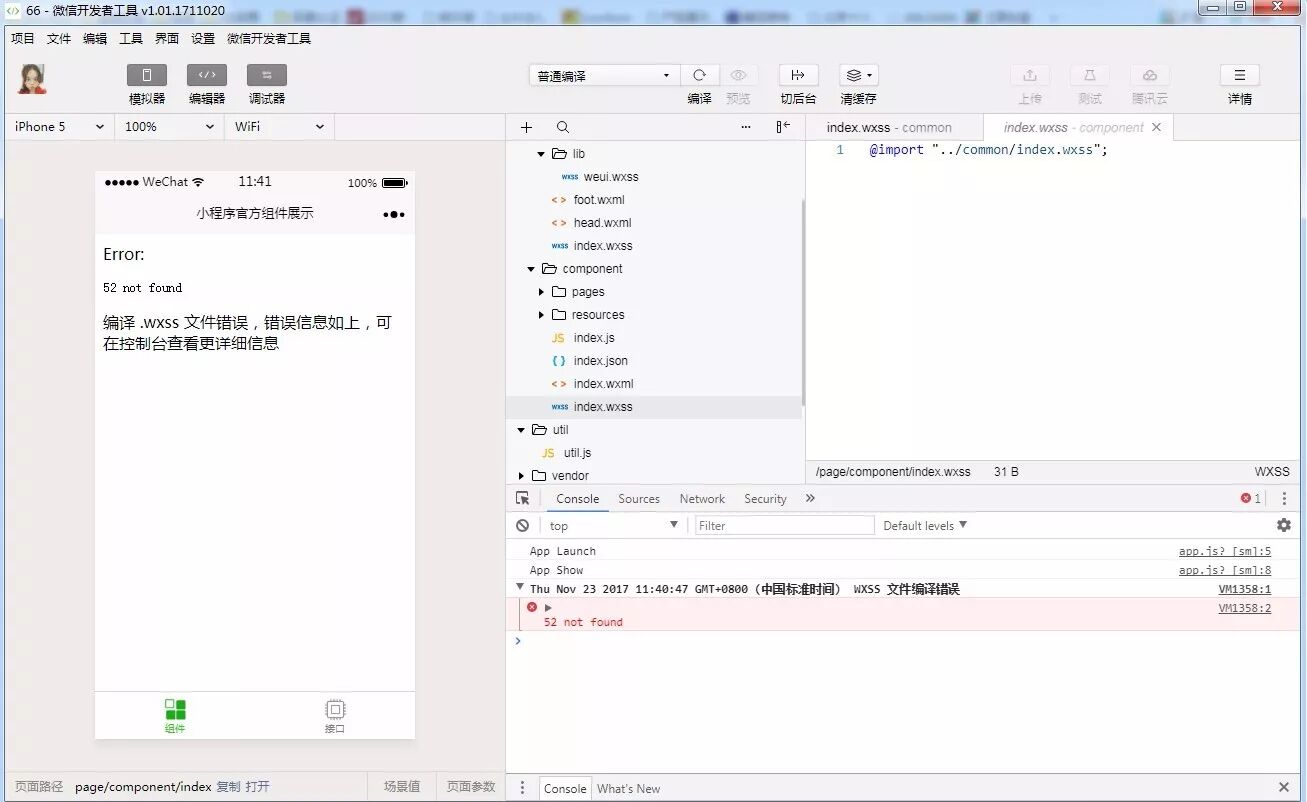This screenshot has width=1307, height=802.
Task: Switch to Security devtools tab
Action: (765, 498)
